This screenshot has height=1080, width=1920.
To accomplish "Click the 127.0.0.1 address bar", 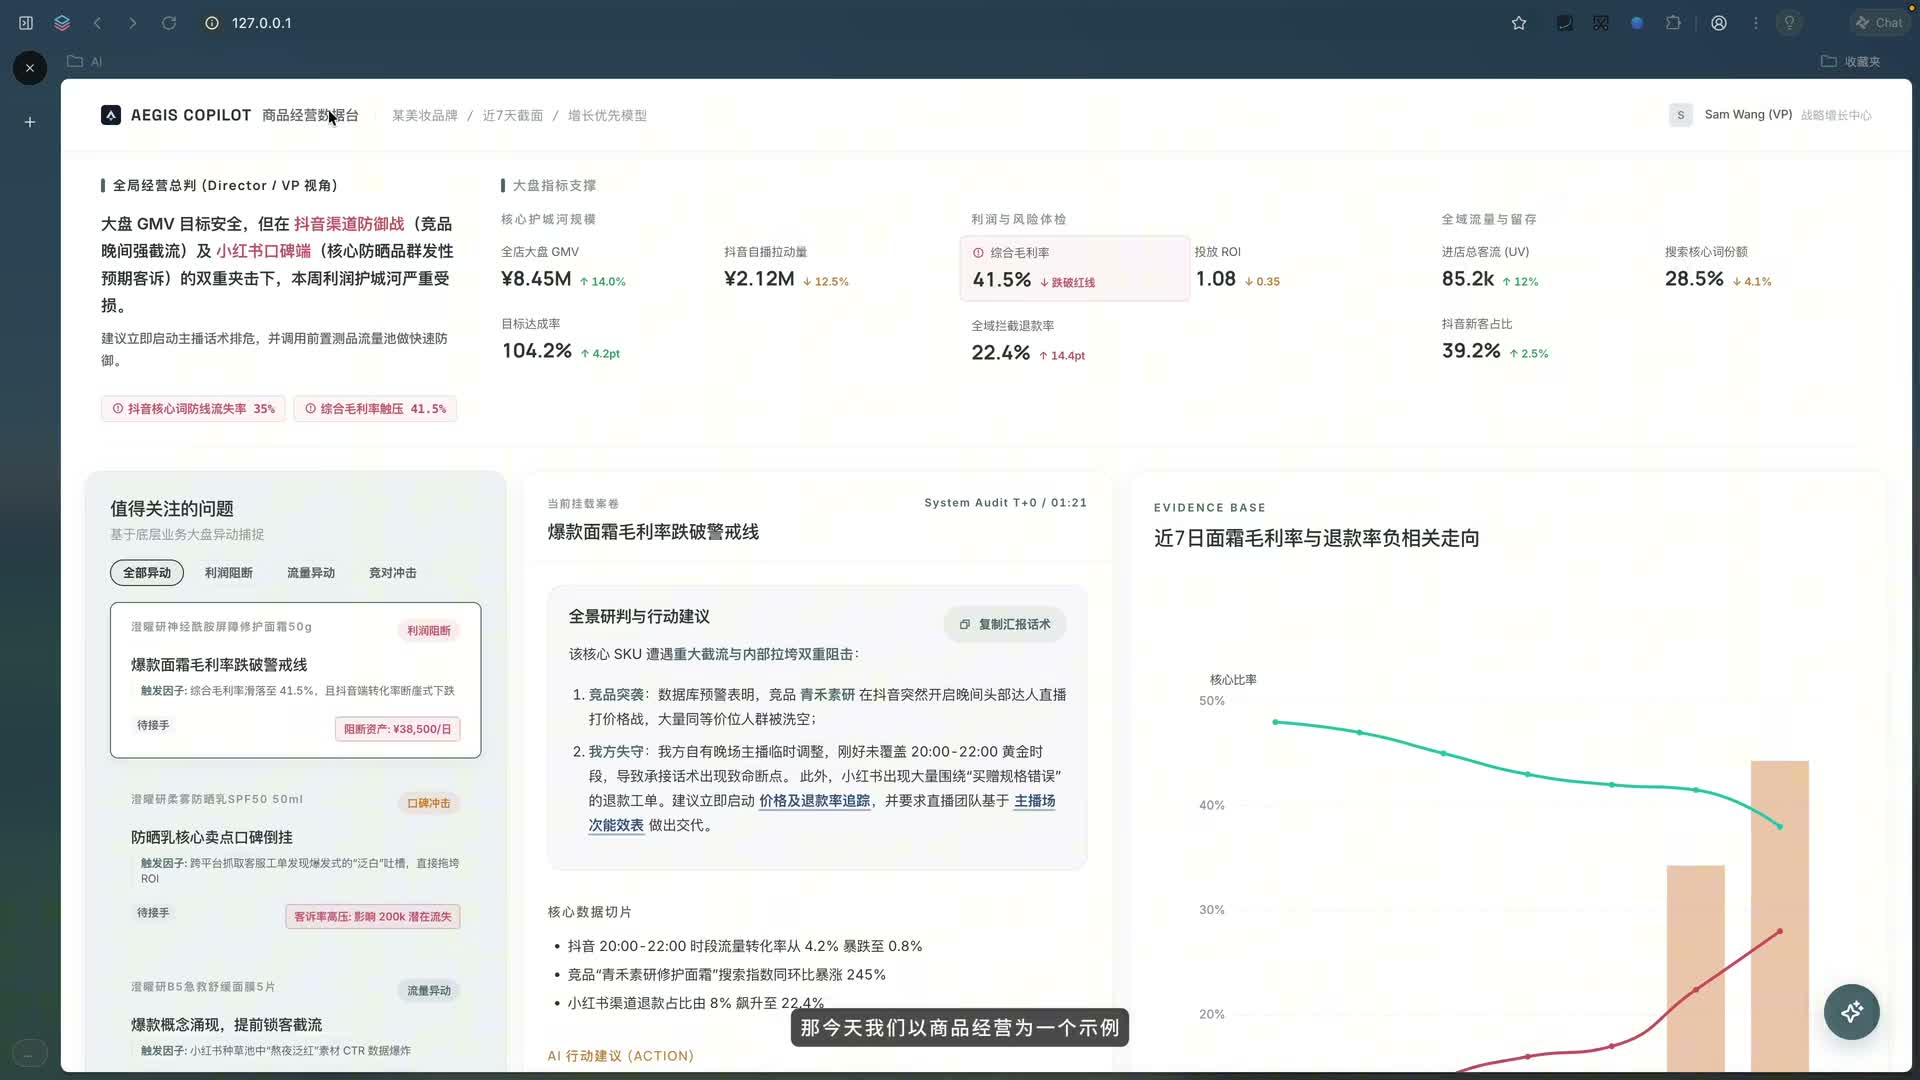I will (x=261, y=22).
